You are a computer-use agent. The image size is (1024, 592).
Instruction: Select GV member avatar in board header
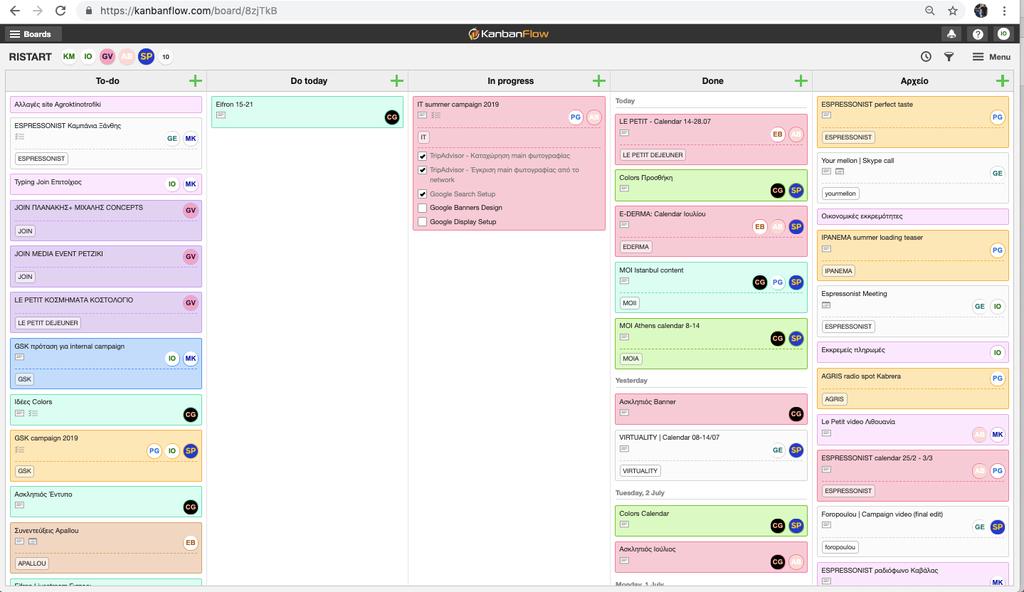(x=107, y=57)
